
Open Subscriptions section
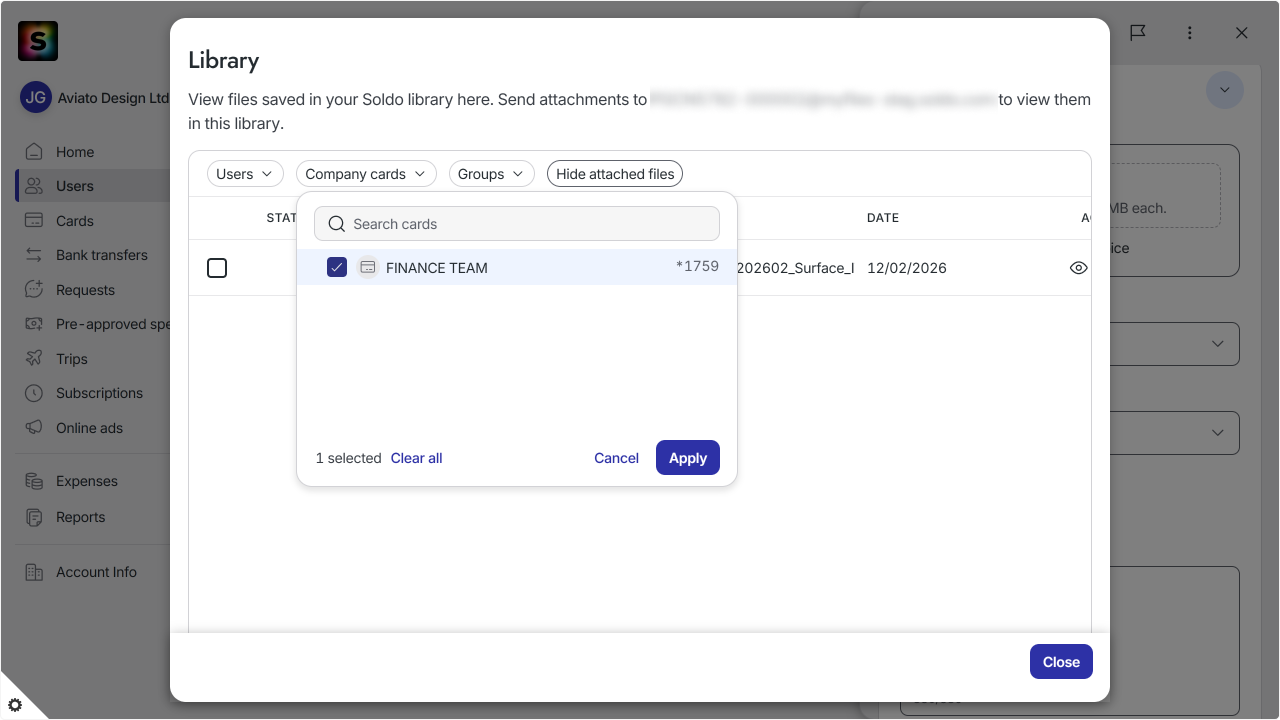click(99, 393)
